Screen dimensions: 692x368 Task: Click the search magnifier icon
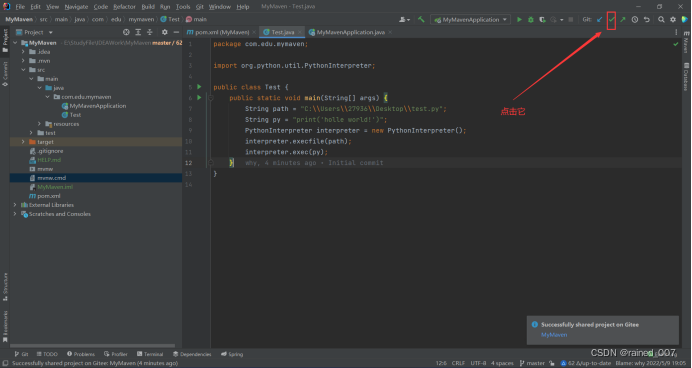point(661,19)
